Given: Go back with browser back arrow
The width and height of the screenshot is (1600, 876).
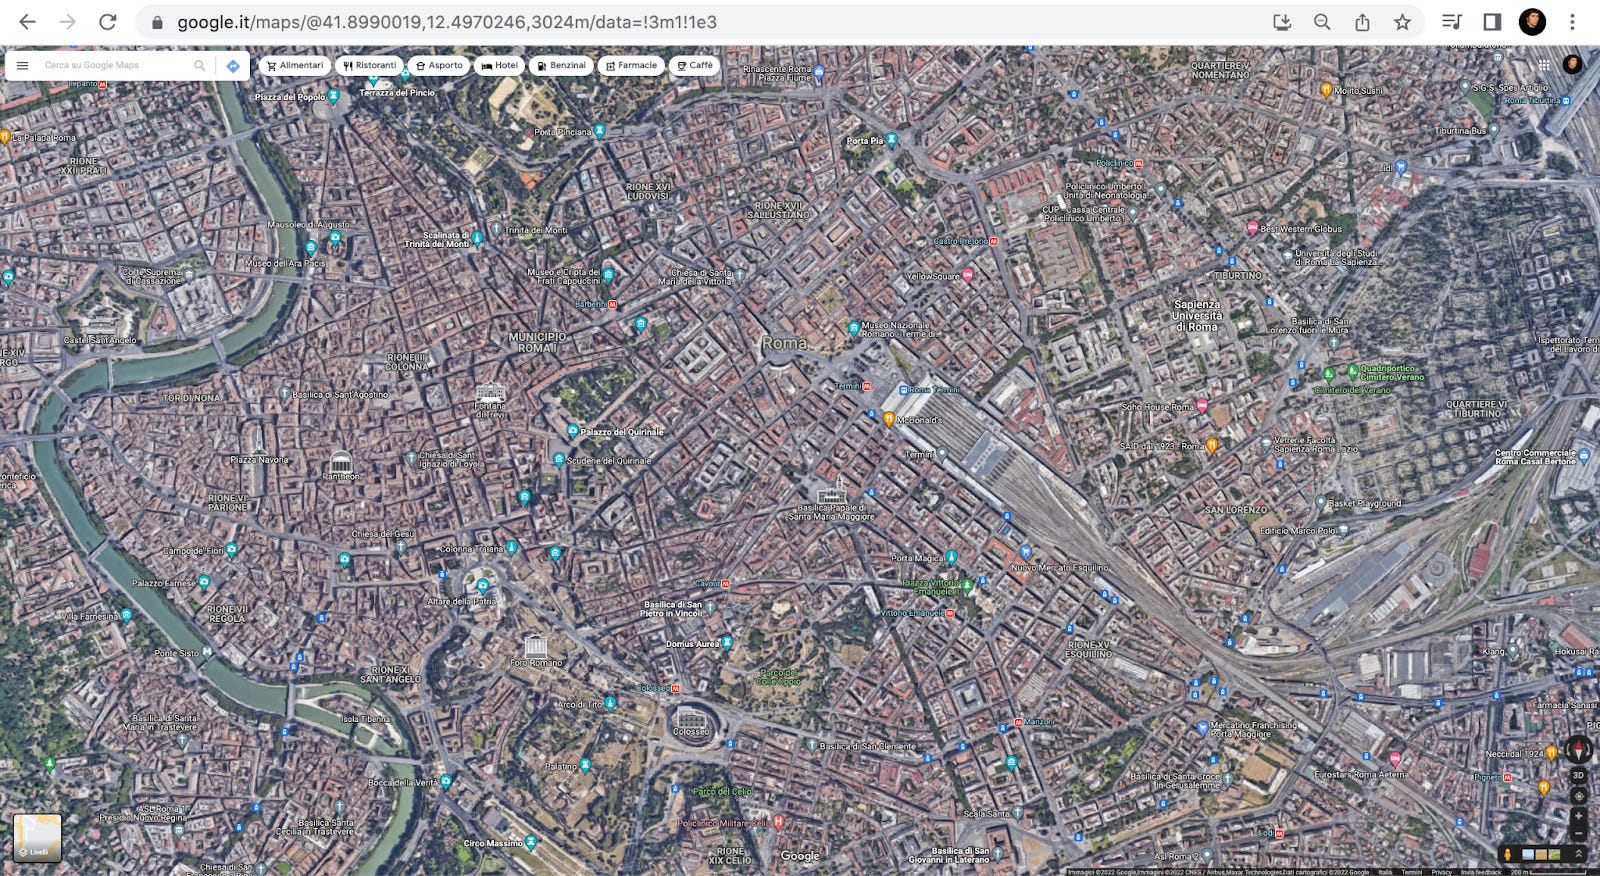Looking at the screenshot, I should [x=27, y=22].
